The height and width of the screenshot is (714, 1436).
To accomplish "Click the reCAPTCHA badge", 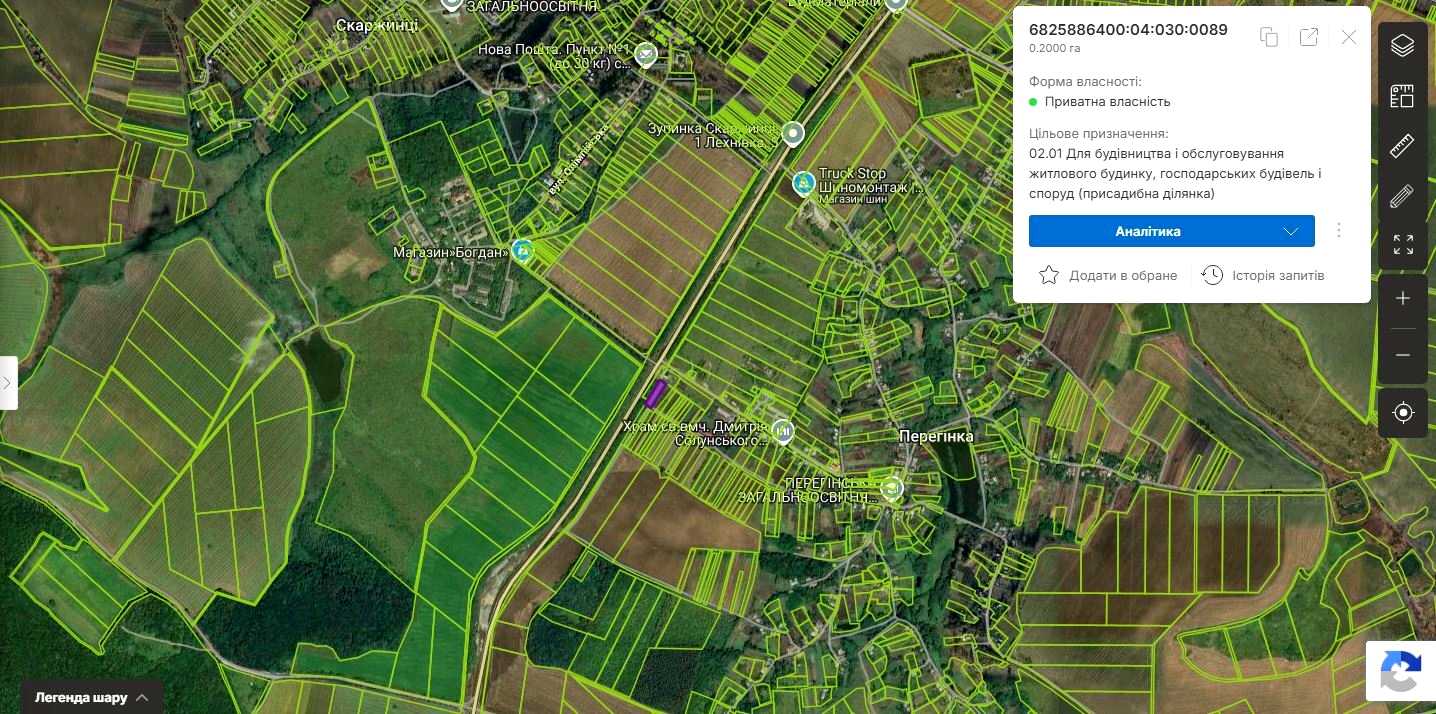I will 1400,670.
